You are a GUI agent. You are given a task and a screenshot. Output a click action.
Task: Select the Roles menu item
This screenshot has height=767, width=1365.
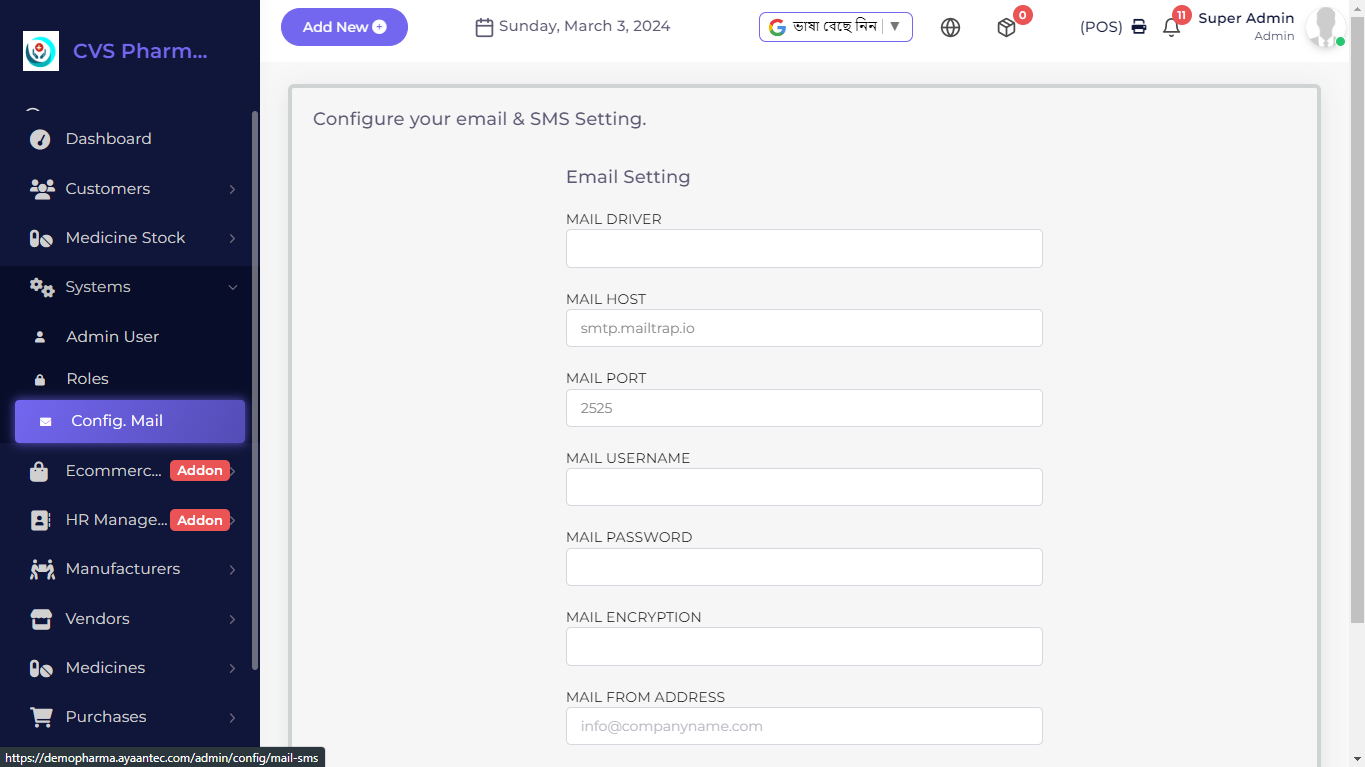point(87,379)
